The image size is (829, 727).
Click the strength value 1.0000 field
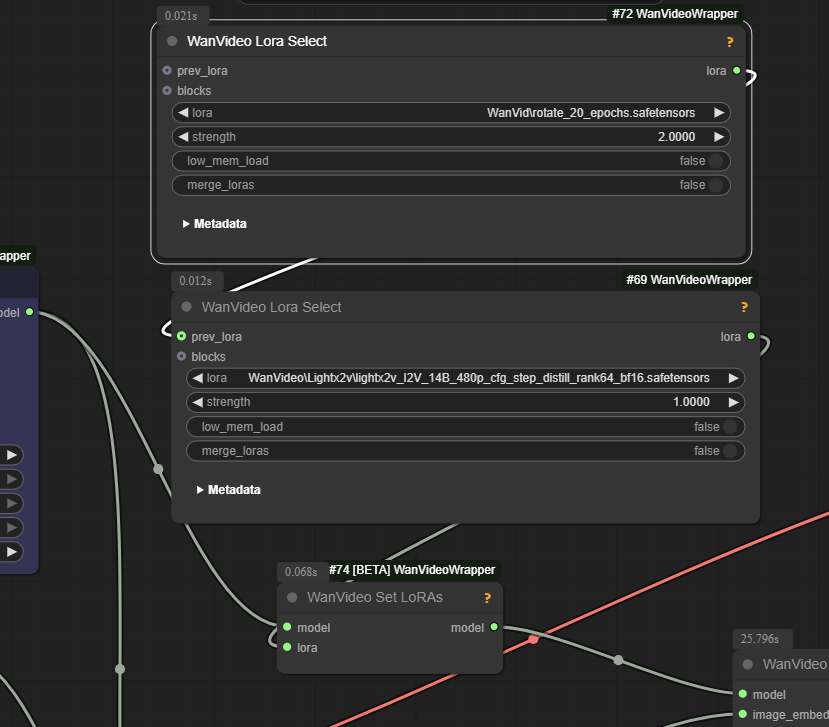465,402
